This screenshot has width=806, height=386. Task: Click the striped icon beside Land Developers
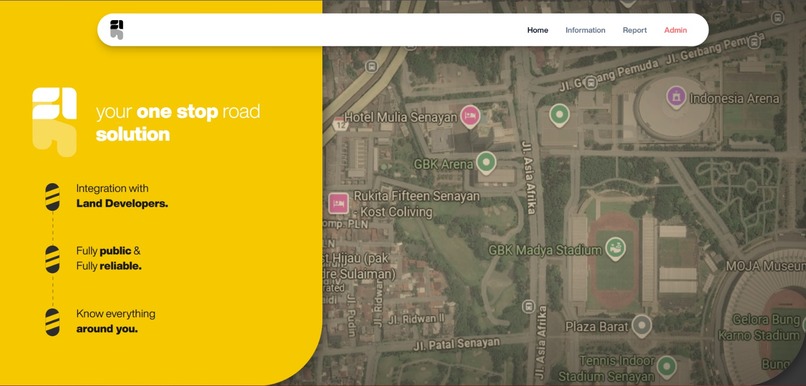(52, 197)
